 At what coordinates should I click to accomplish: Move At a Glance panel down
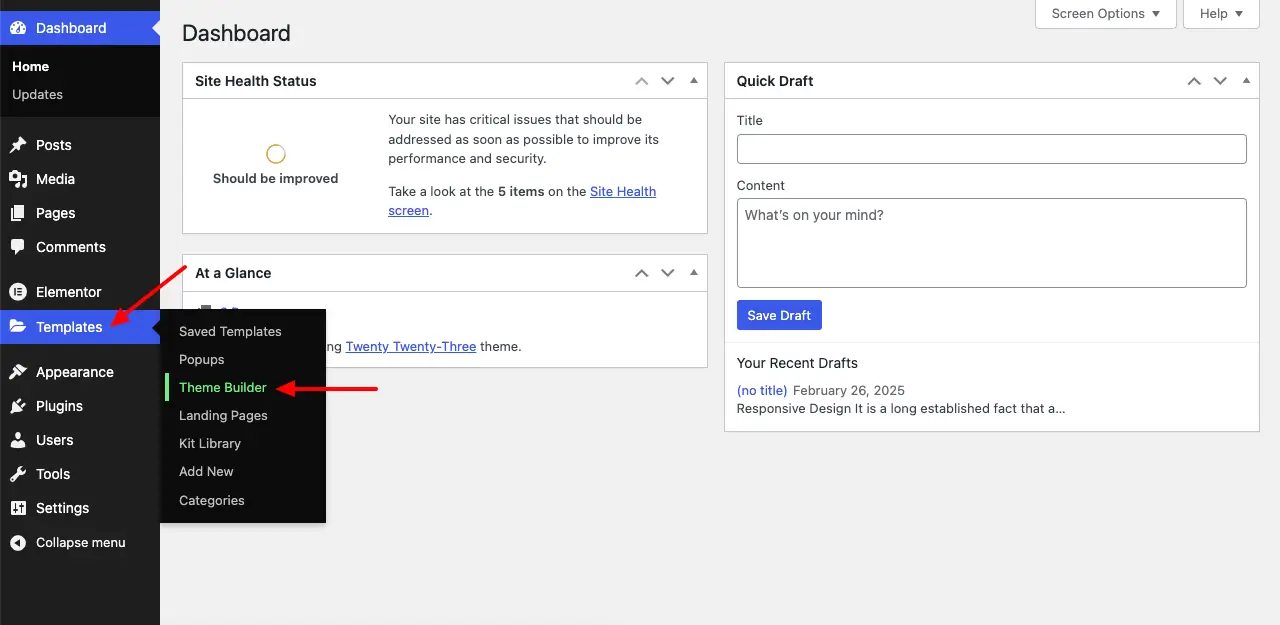(668, 273)
